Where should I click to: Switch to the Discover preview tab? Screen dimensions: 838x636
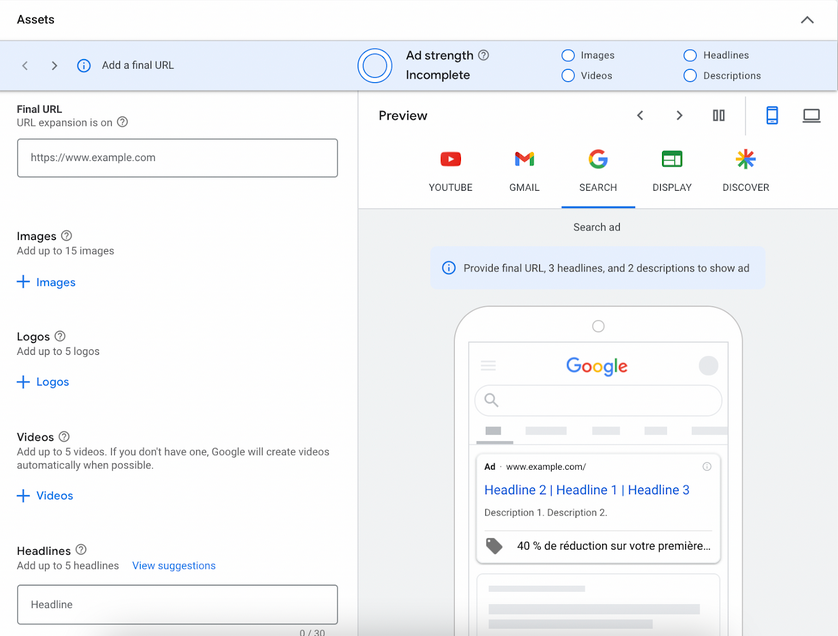(746, 170)
